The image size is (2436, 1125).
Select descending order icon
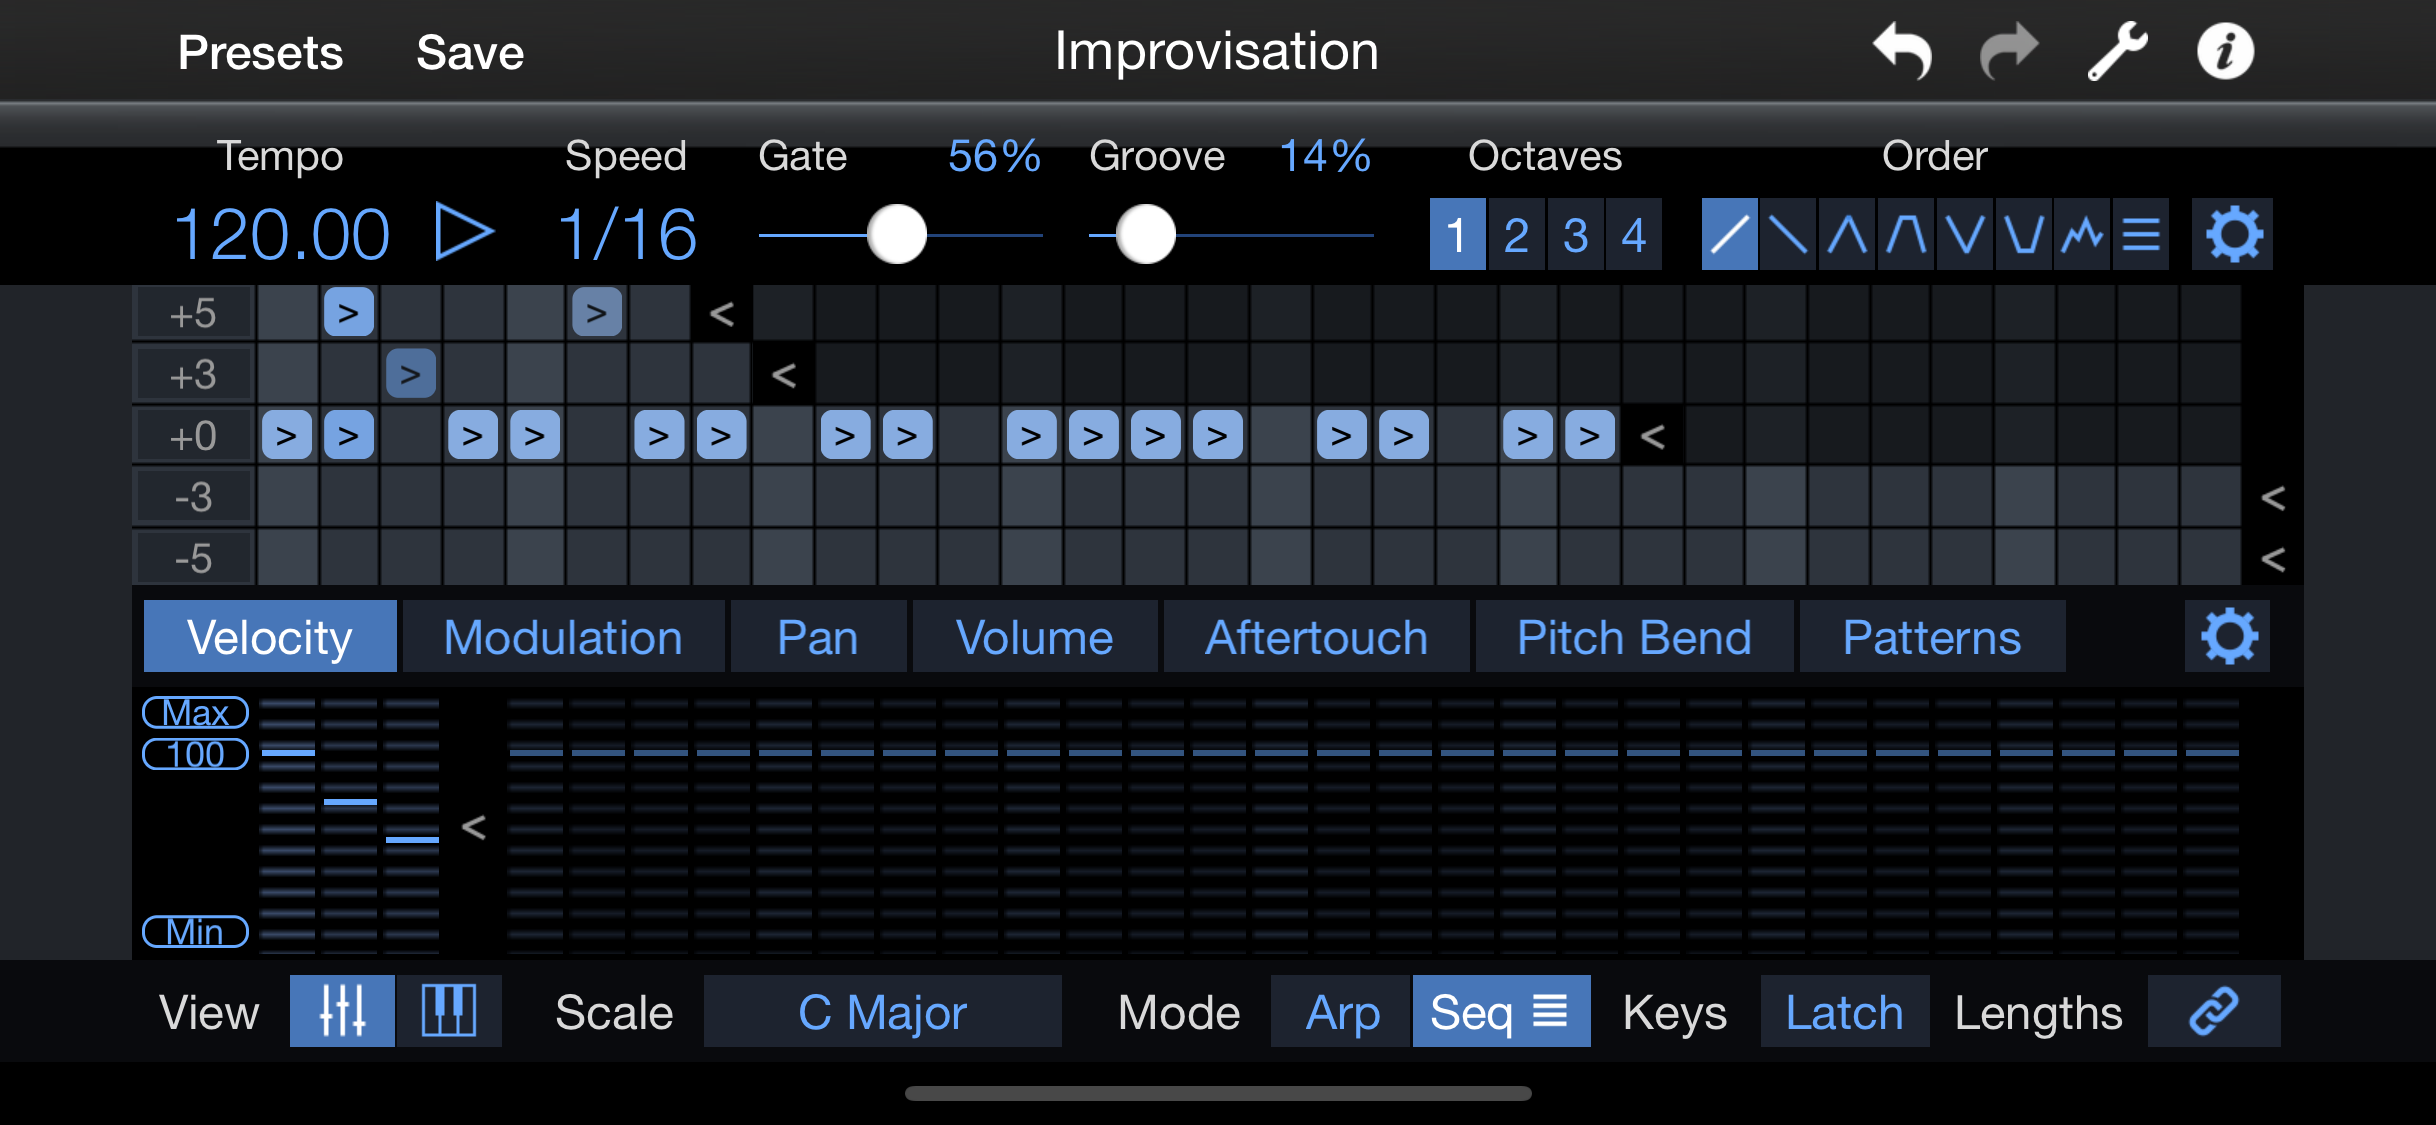[x=1788, y=235]
